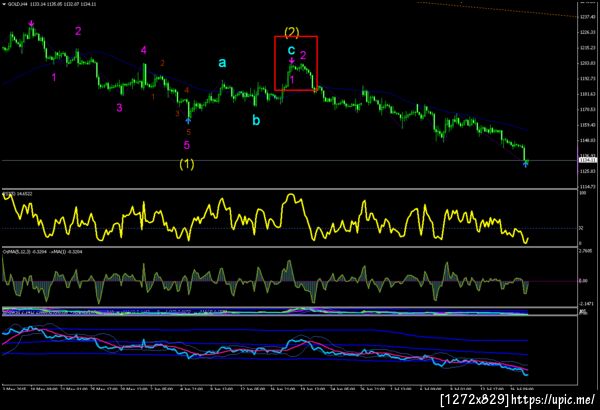Click the highlighted current price tag on the axis
Image resolution: width=600 pixels, height=410 pixels.
click(587, 160)
